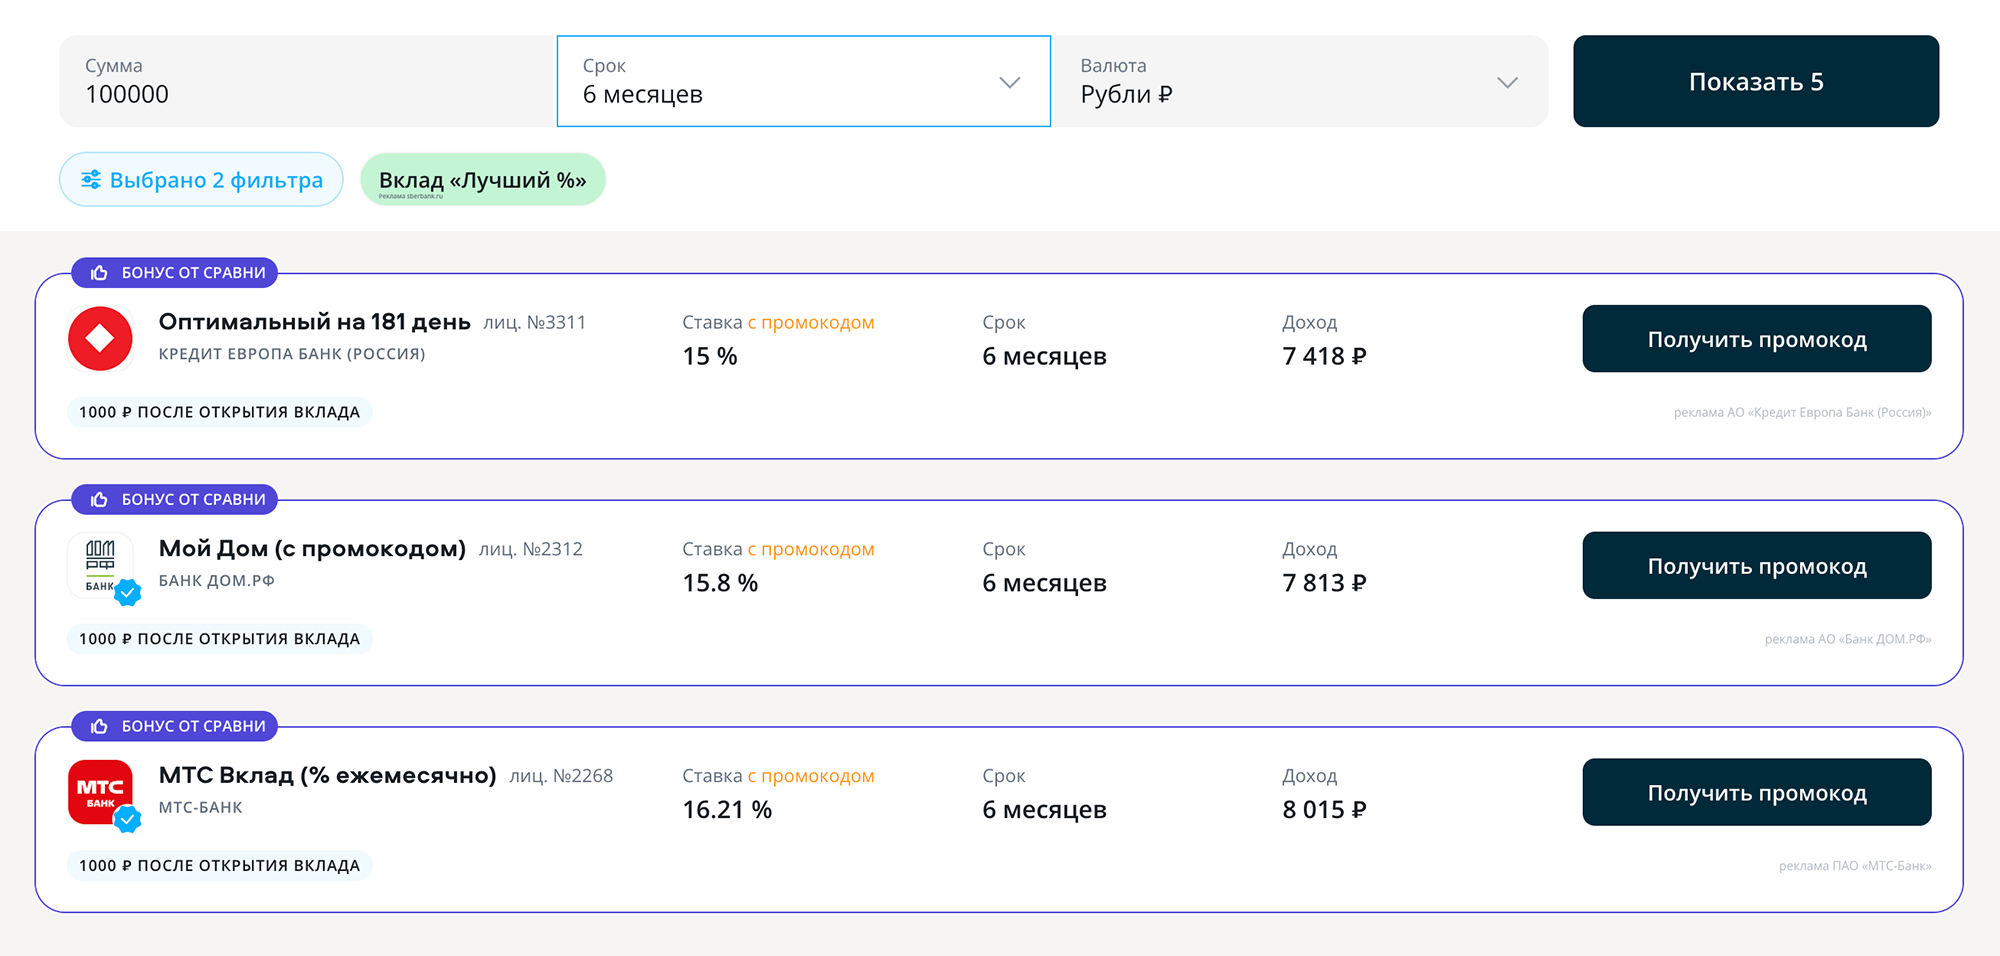Screen dimensions: 2000x956
Task: Click the chevron arrow in the Валюта field
Action: point(1507,82)
